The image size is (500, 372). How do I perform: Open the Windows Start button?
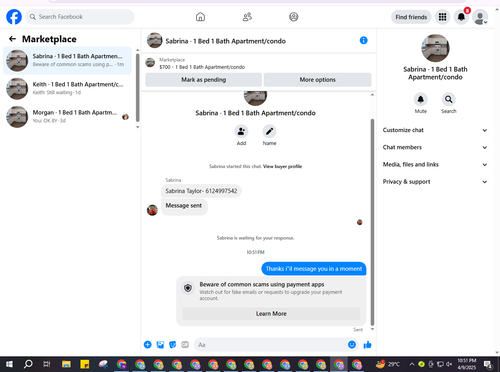(x=9, y=364)
